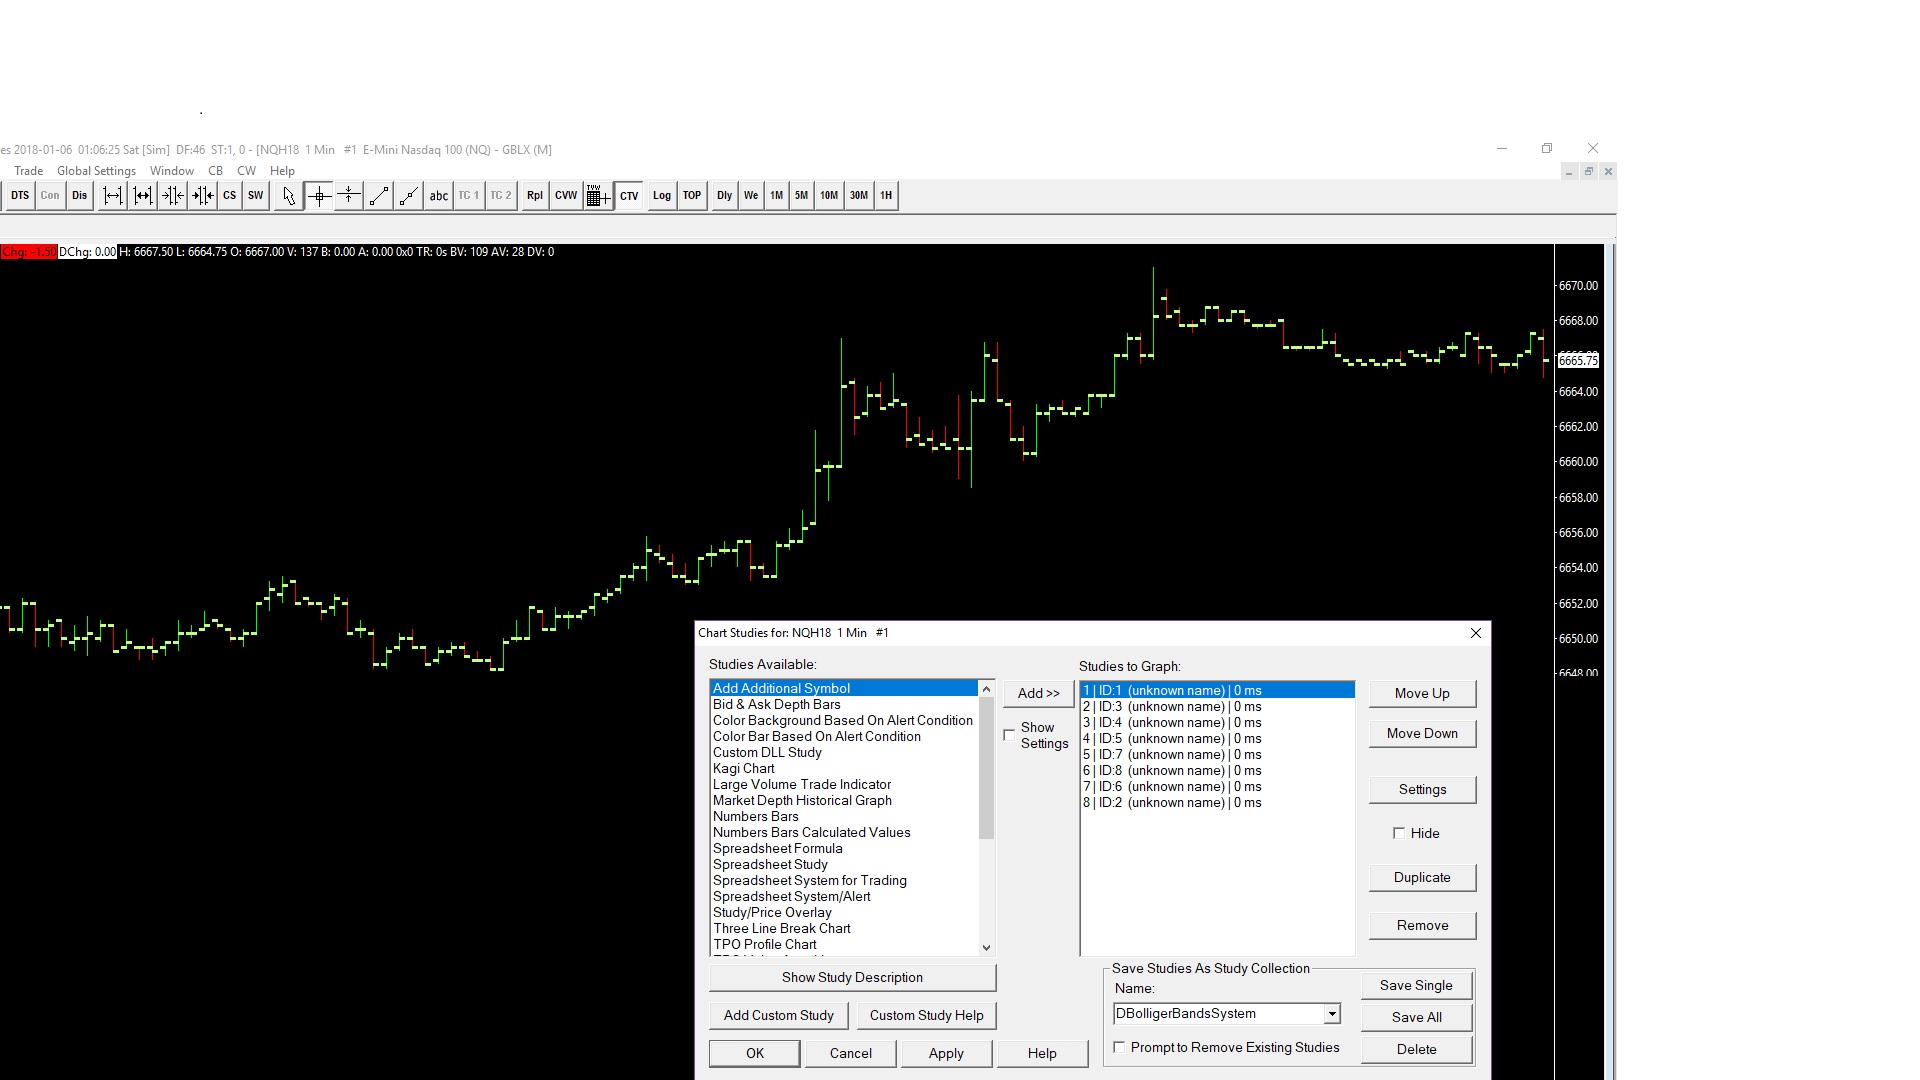Click the Move Up button
This screenshot has width=1920, height=1080.
click(1422, 693)
